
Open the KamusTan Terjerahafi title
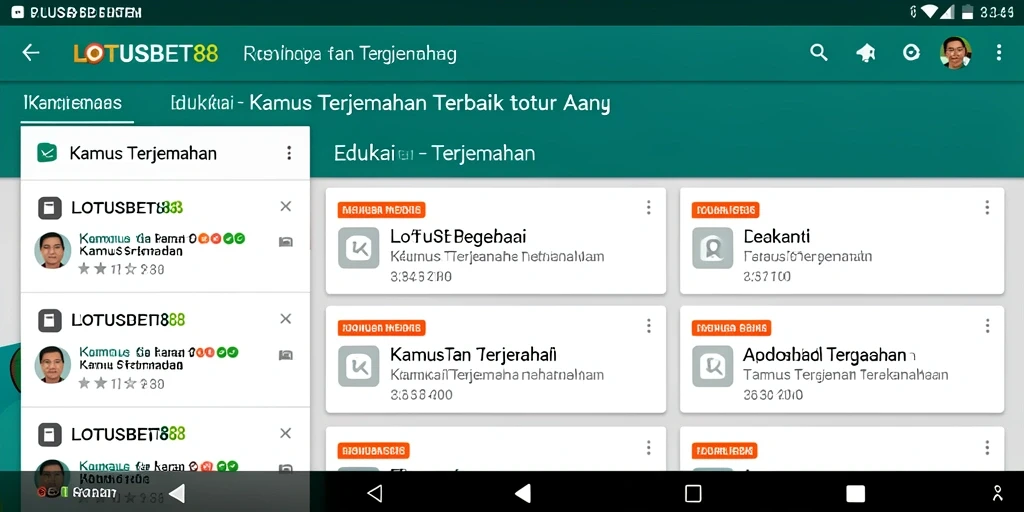pos(473,355)
